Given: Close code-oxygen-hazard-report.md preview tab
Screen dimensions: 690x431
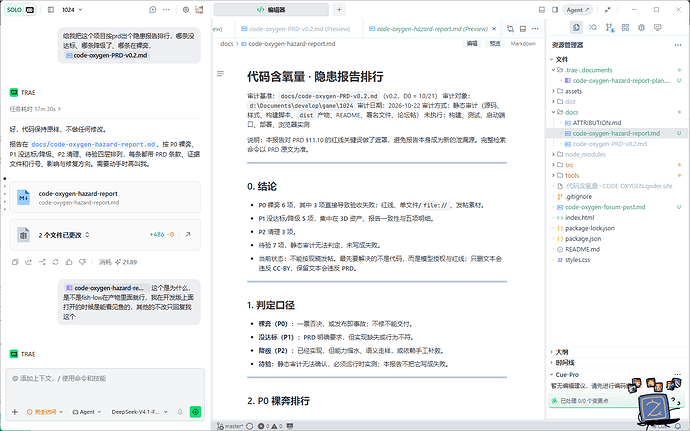Looking at the screenshot, I should coord(494,29).
